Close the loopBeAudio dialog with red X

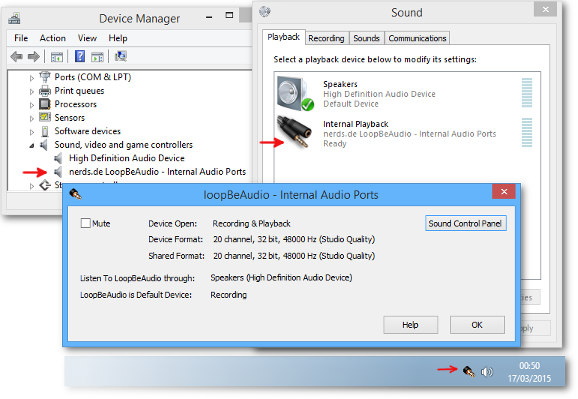coord(504,192)
